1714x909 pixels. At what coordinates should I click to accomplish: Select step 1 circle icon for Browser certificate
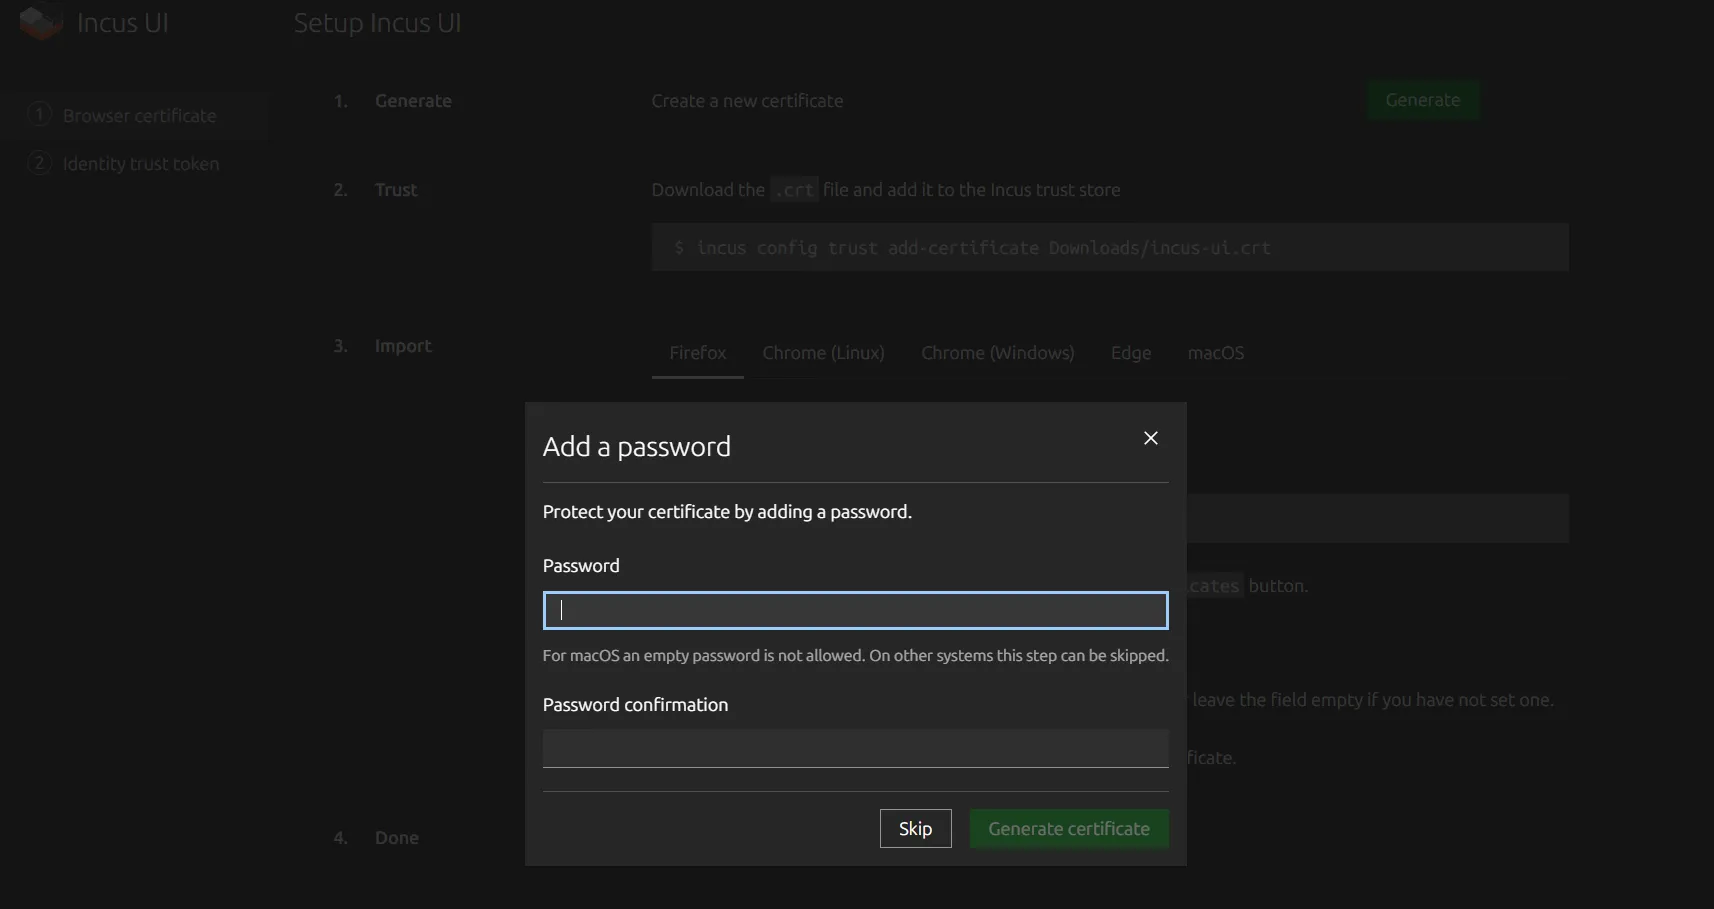39,114
